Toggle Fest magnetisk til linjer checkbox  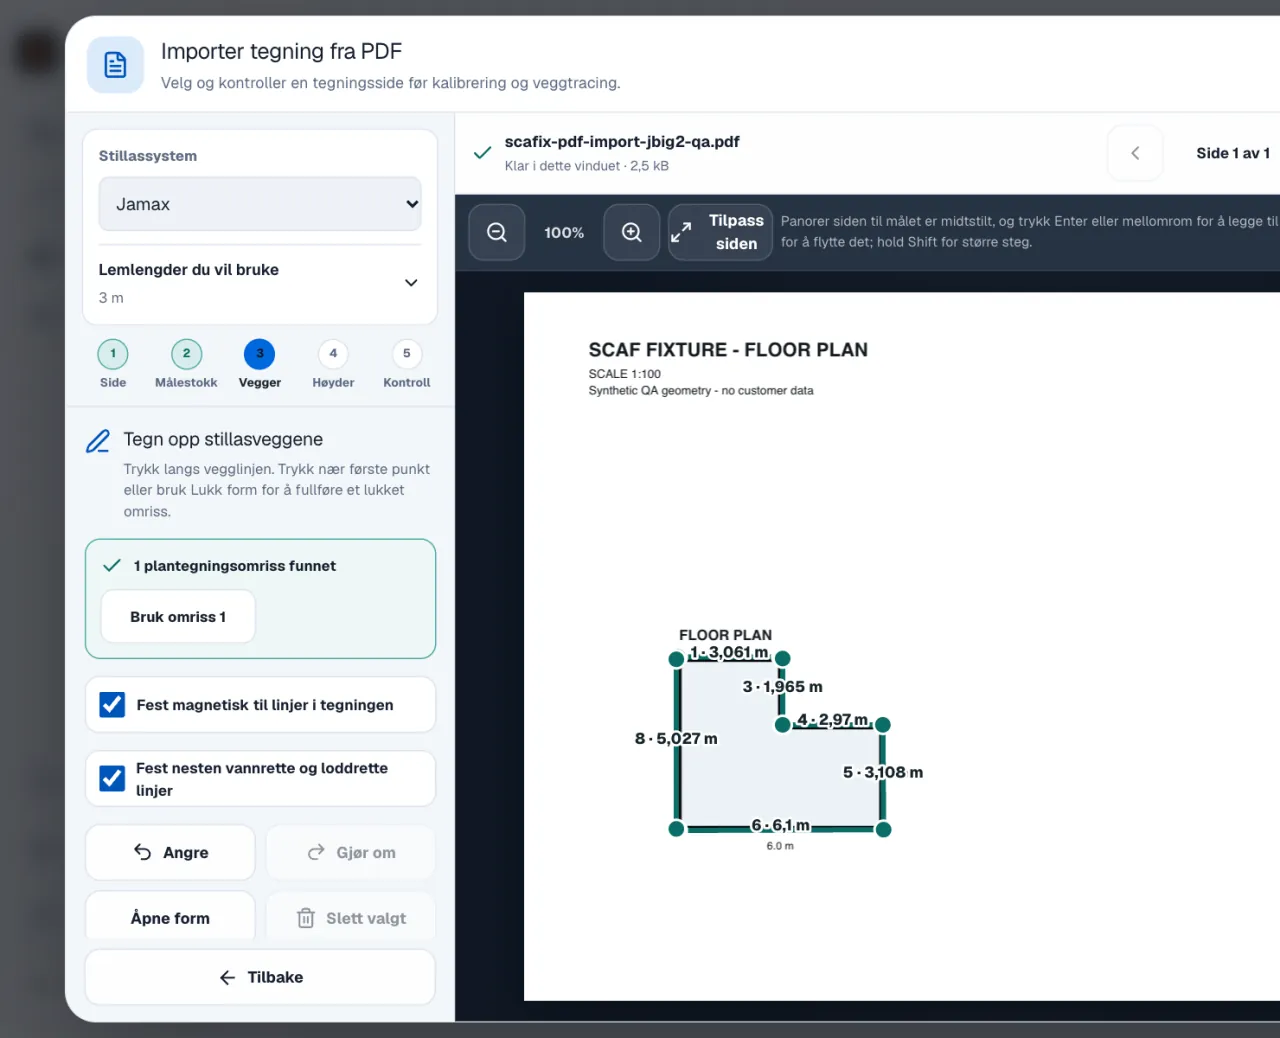click(x=112, y=705)
